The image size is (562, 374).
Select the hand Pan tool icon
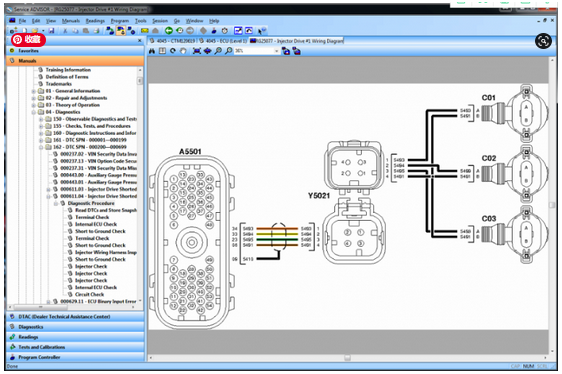[x=183, y=51]
